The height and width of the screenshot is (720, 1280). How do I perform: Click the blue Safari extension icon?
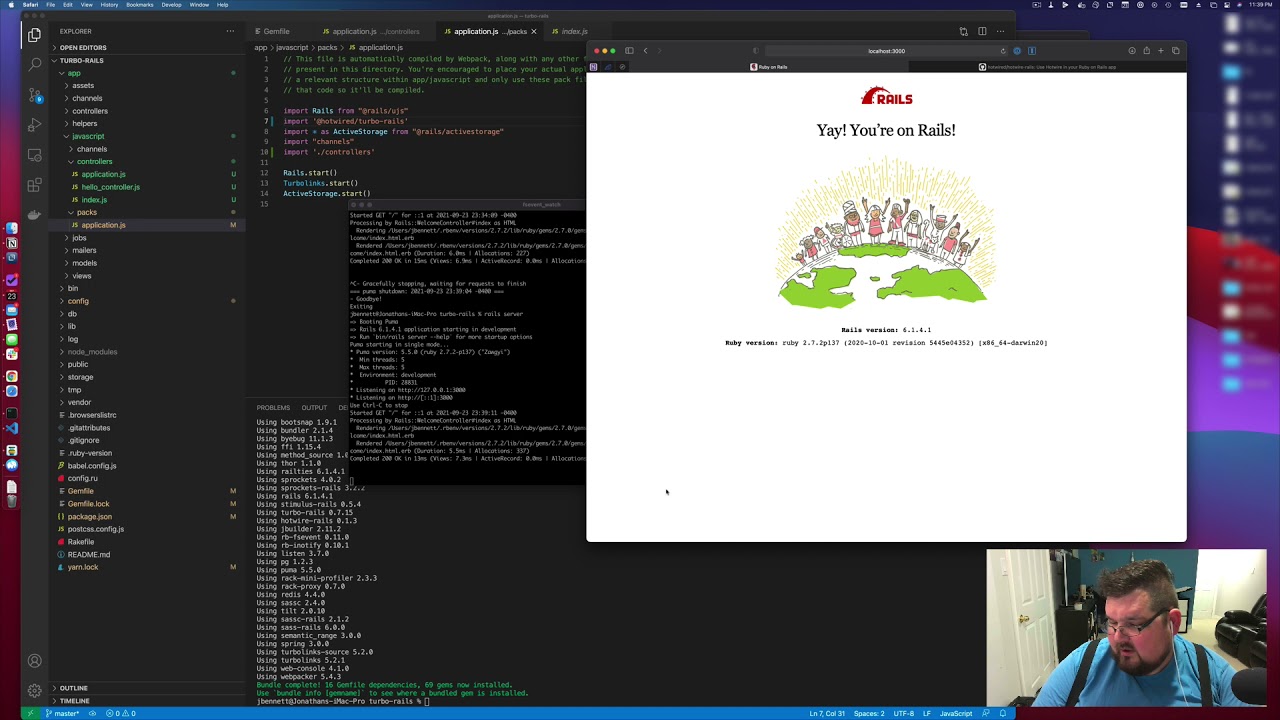point(1017,51)
